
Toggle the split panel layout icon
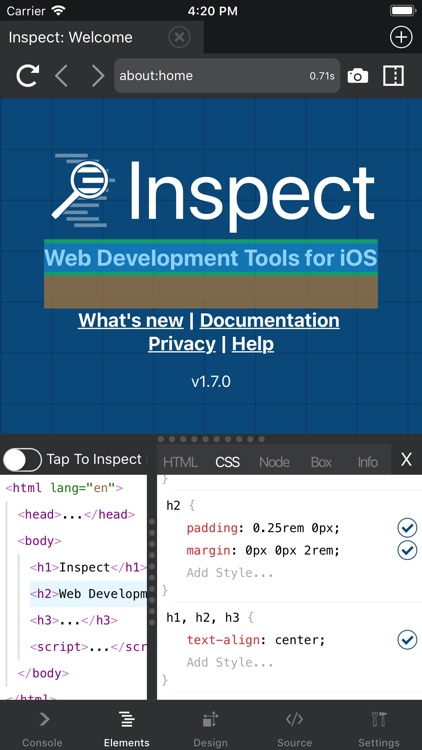coord(393,76)
